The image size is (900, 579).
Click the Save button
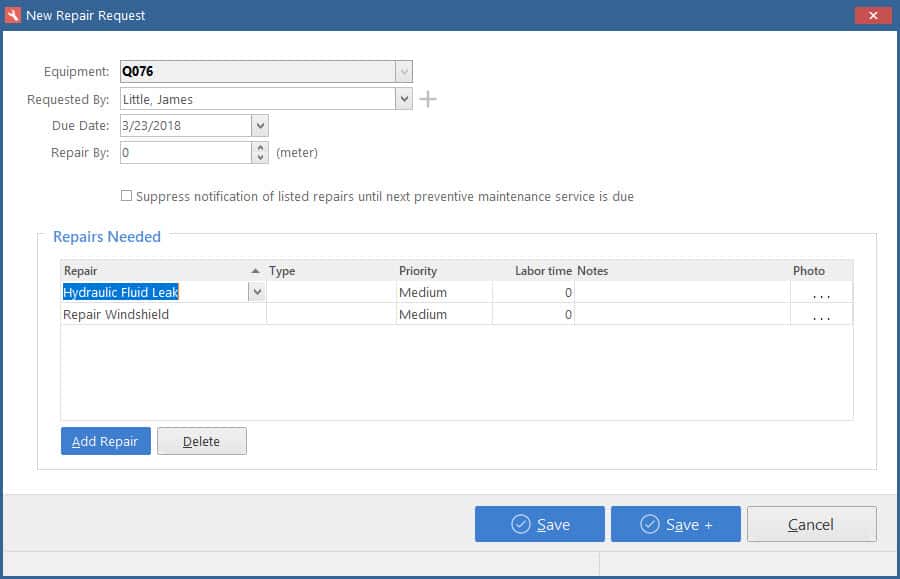(x=540, y=524)
